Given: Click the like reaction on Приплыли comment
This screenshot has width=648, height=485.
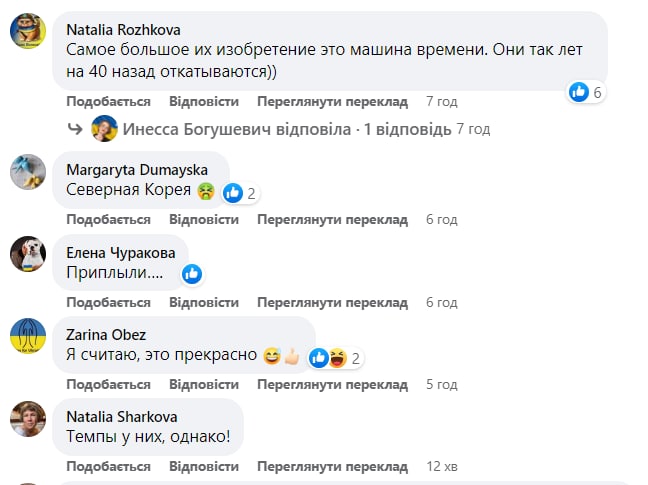Looking at the screenshot, I should click(x=192, y=274).
